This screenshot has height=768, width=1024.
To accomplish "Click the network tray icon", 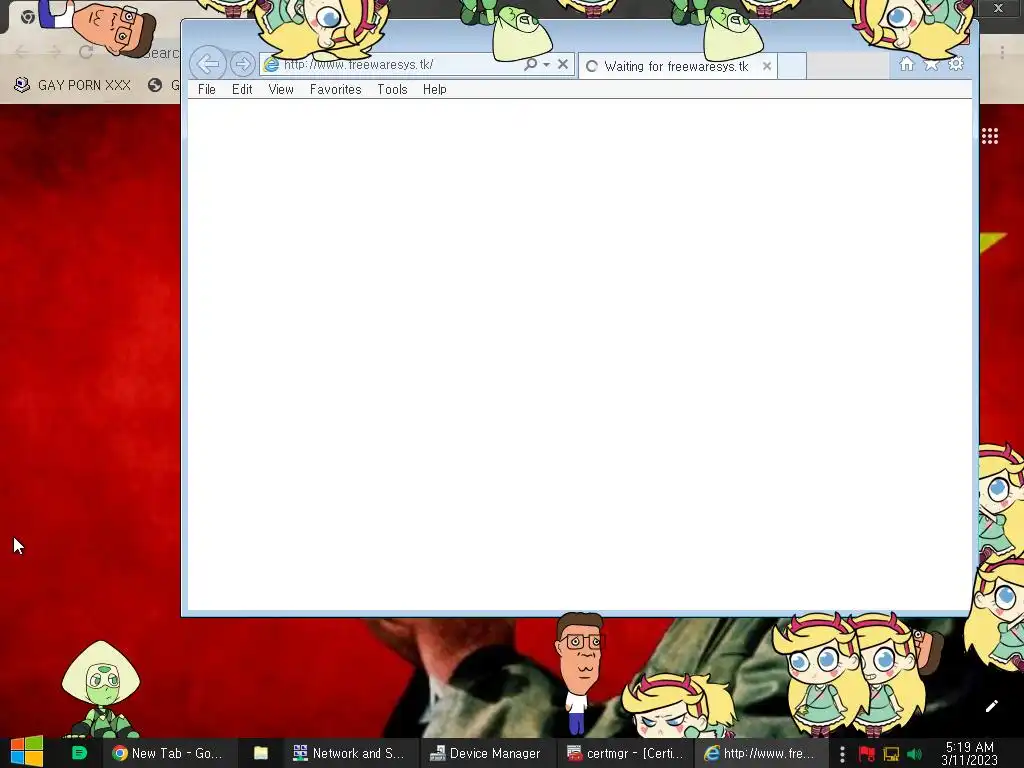I will tap(891, 754).
